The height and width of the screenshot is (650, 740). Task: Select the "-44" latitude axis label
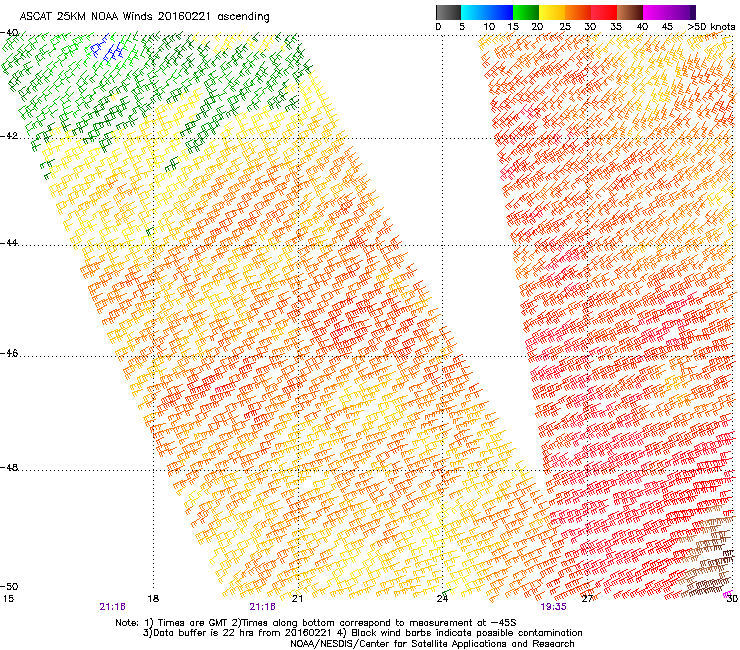point(9,243)
